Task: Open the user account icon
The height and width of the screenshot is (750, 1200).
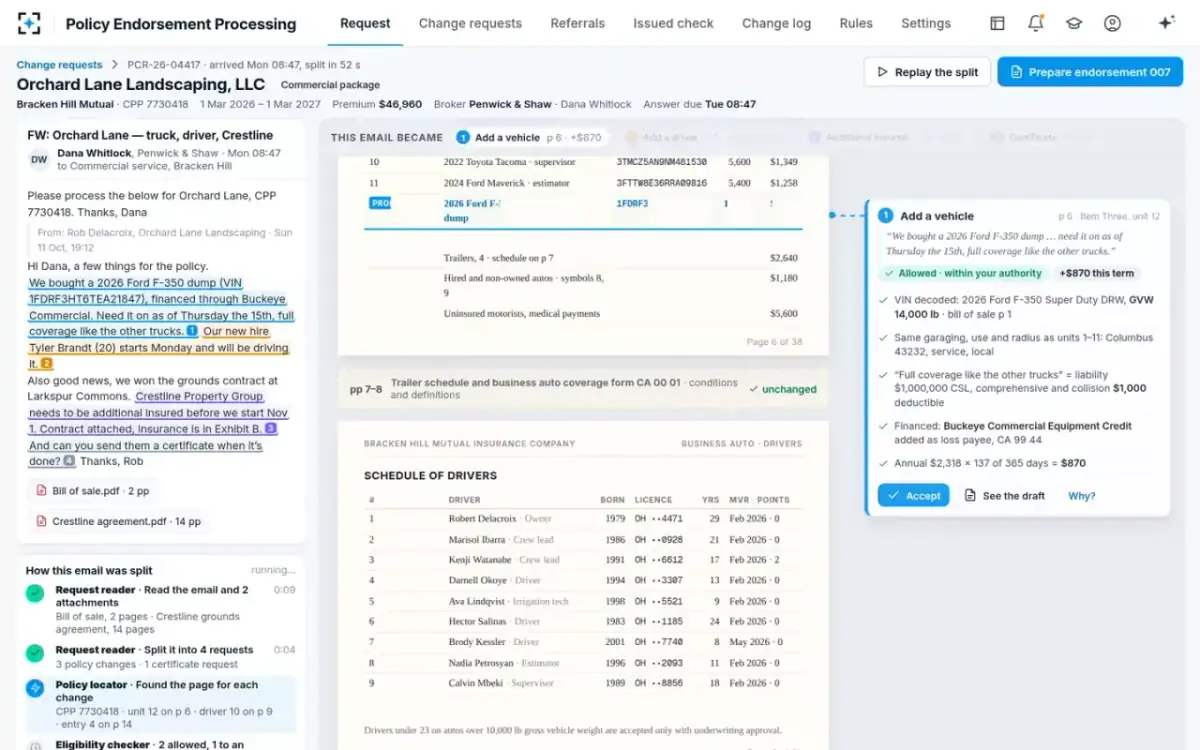Action: [1112, 23]
